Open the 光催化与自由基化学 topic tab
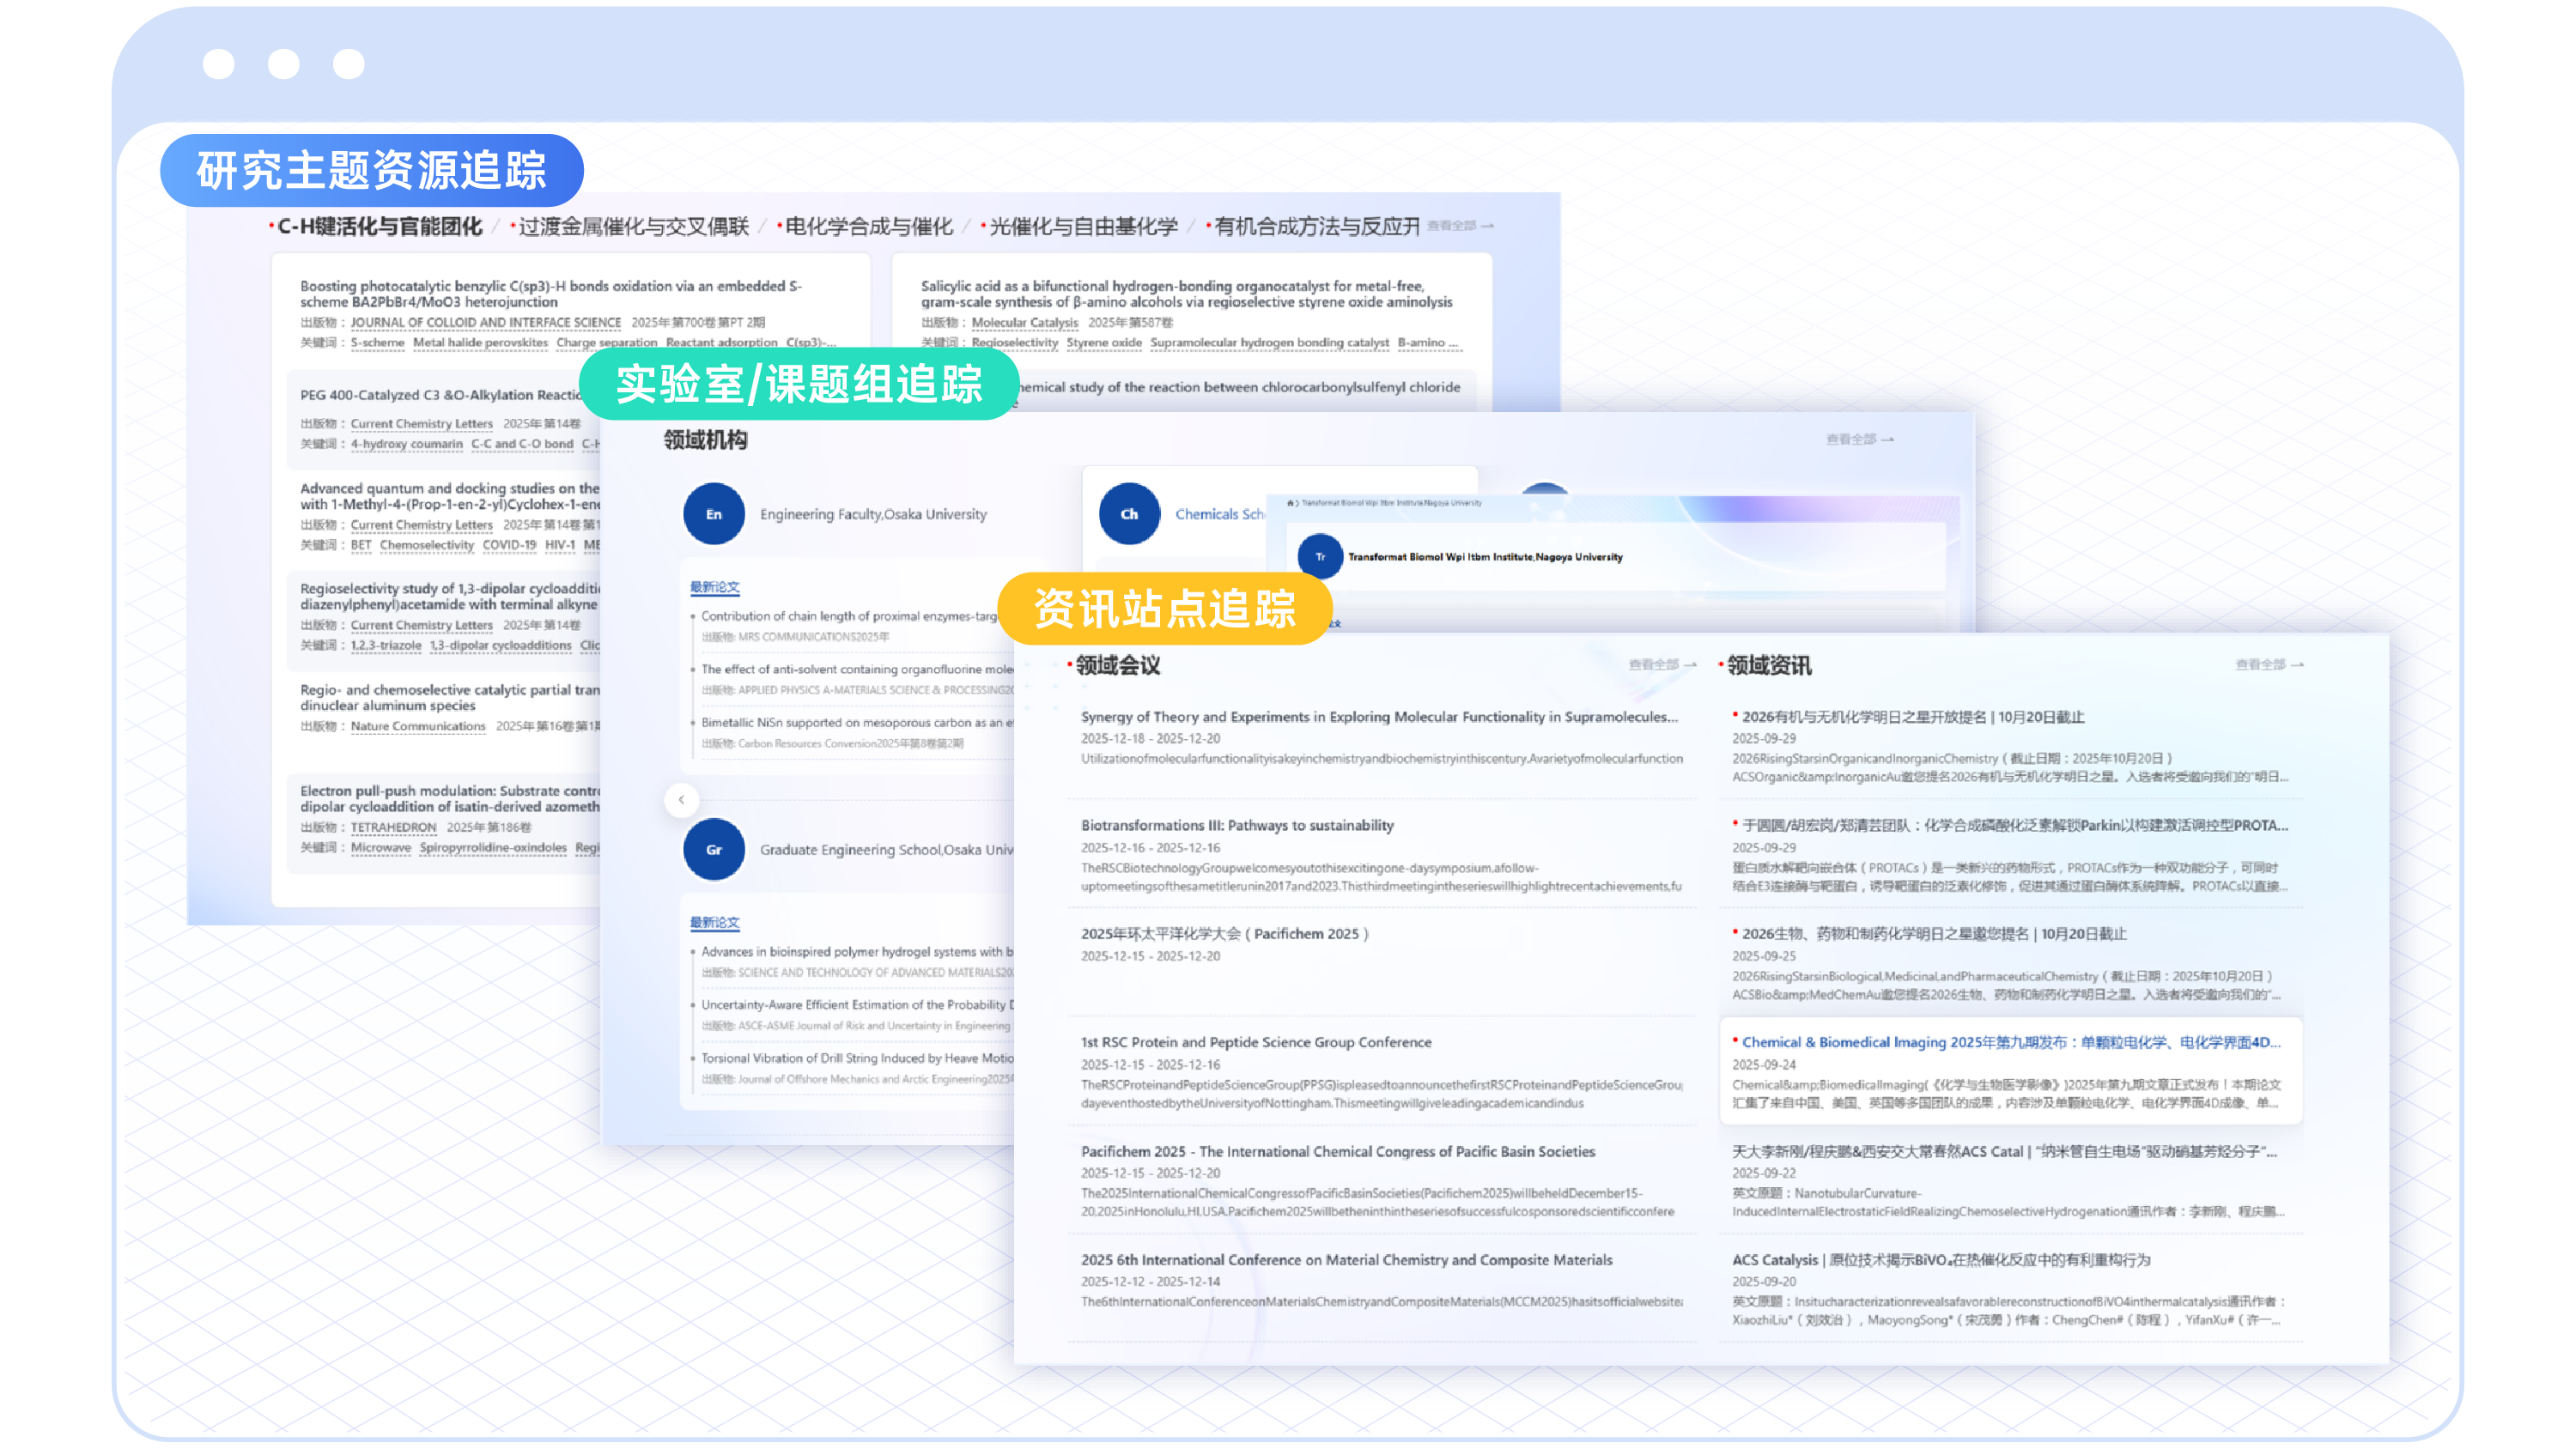The width and height of the screenshot is (2576, 1449). pyautogui.click(x=1083, y=227)
